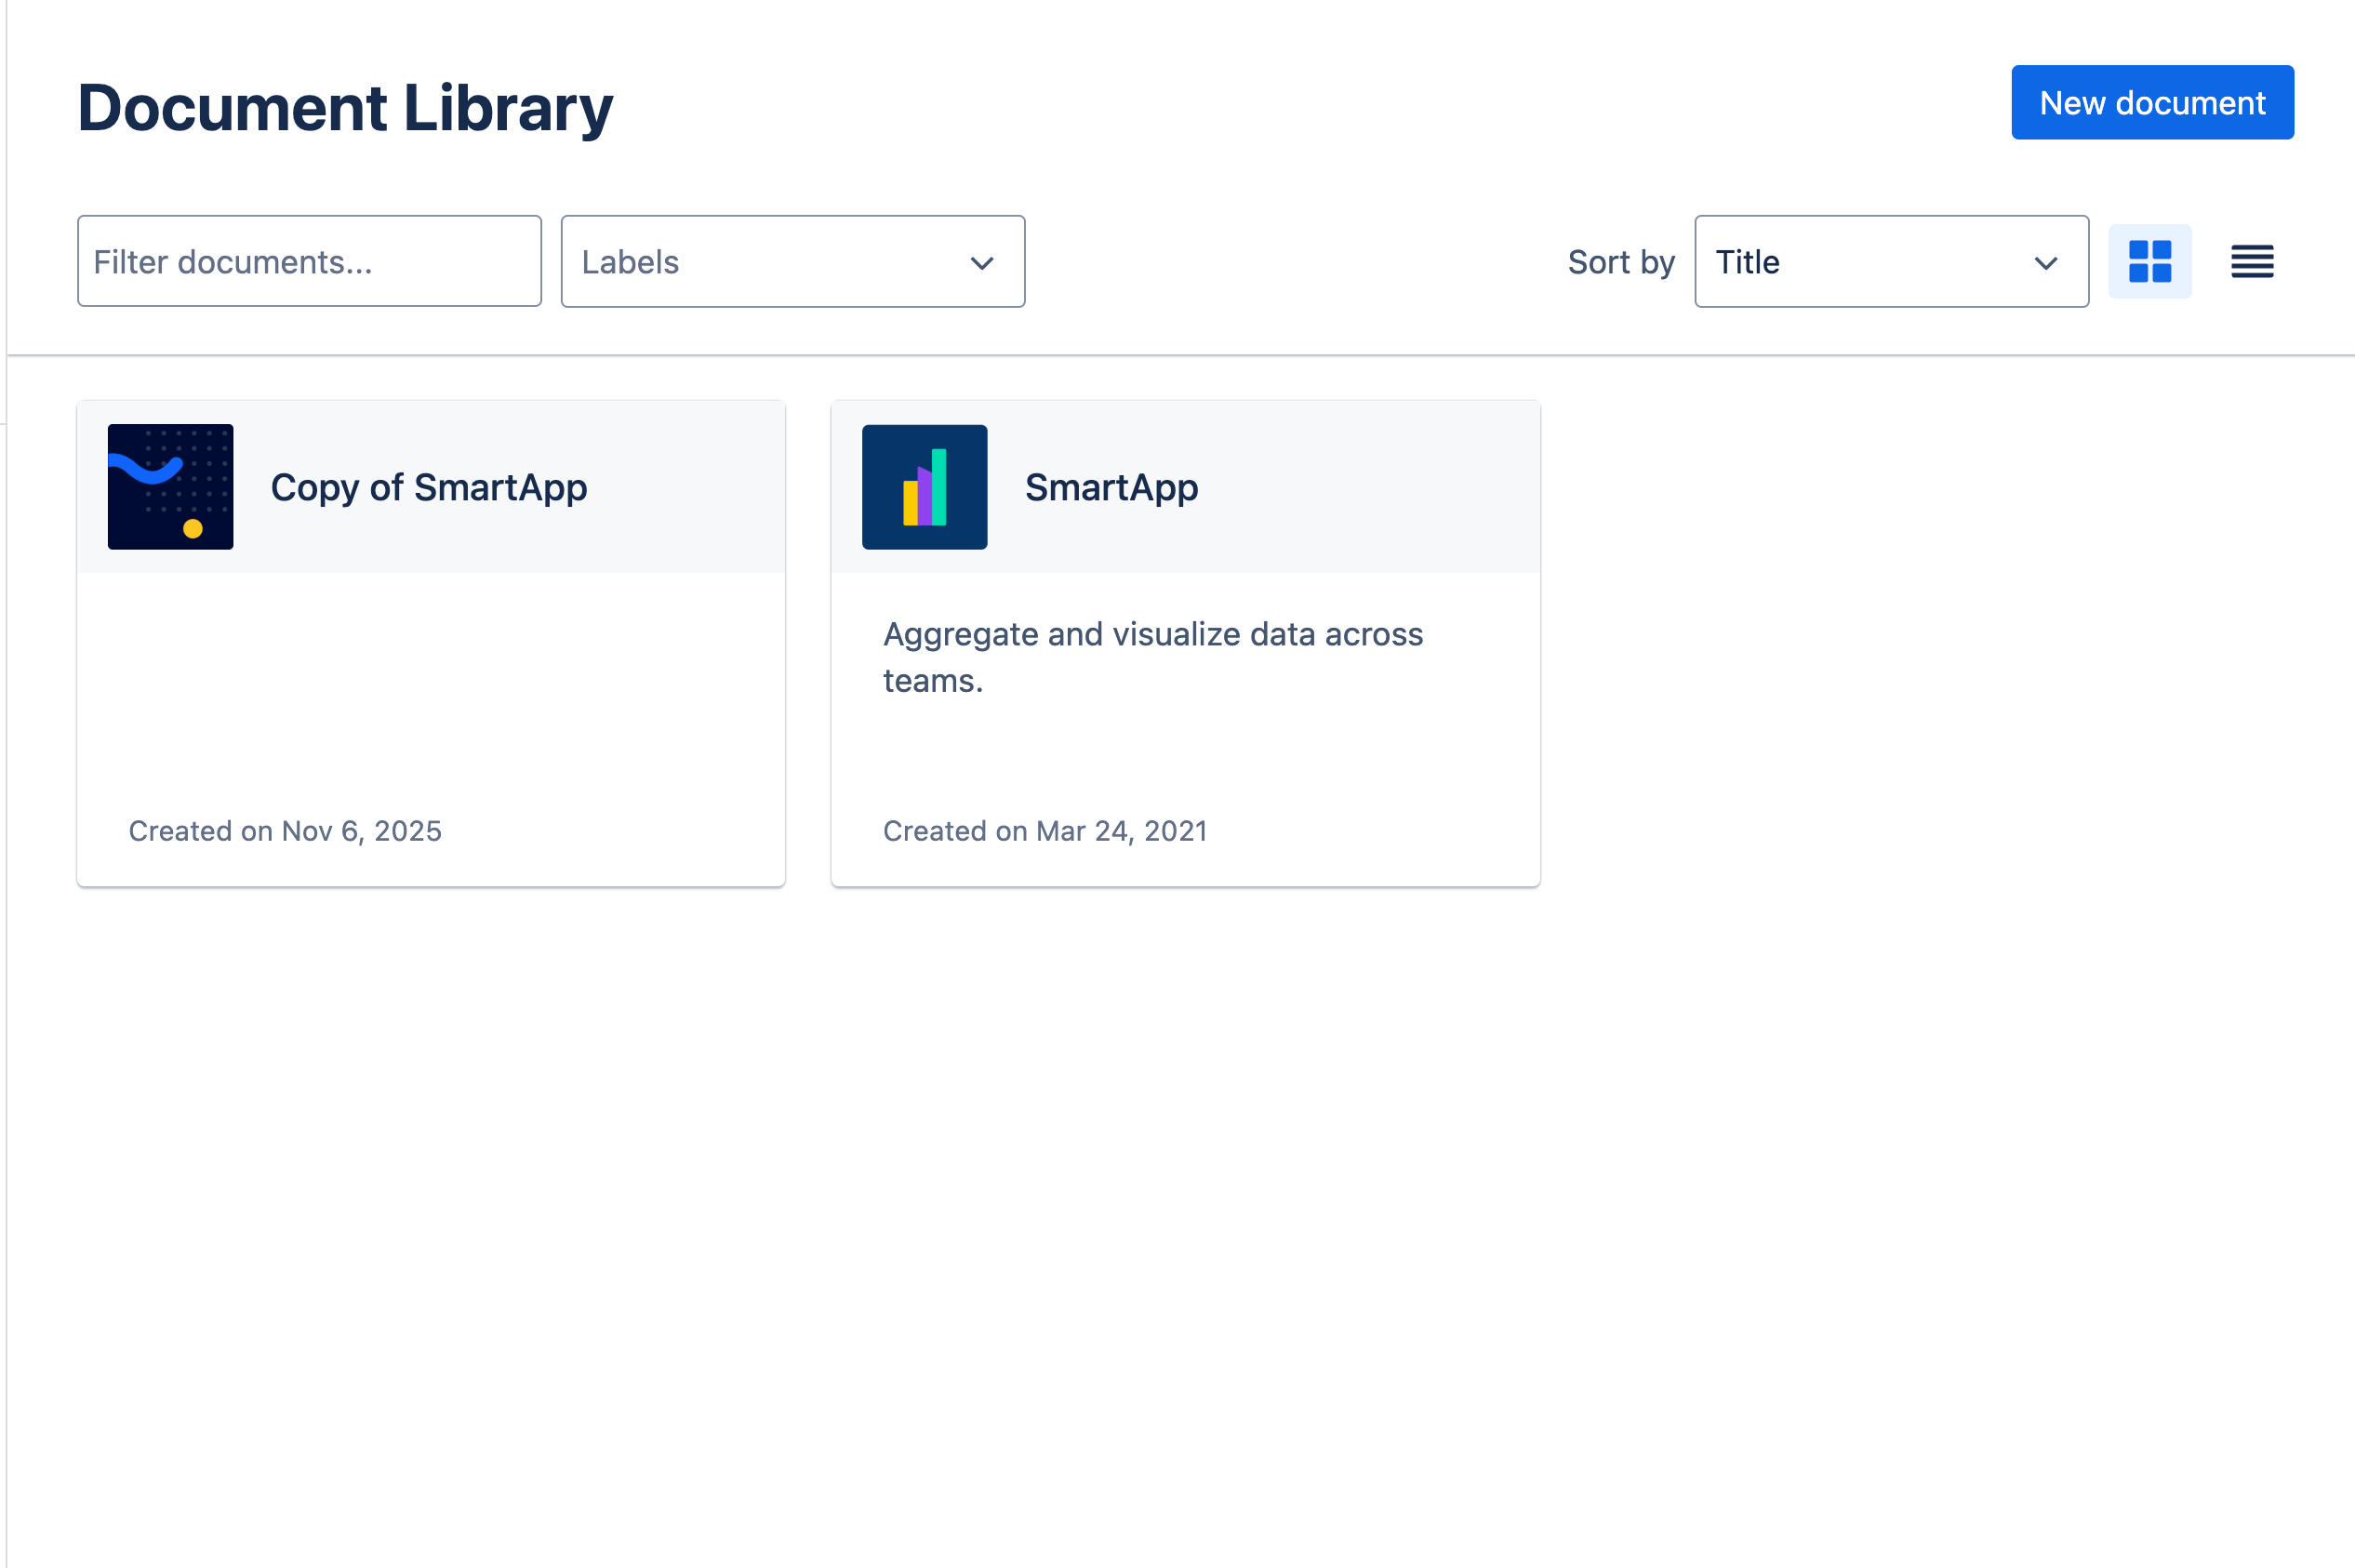
Task: Click the Copy of SmartApp wave thumbnail
Action: (170, 487)
